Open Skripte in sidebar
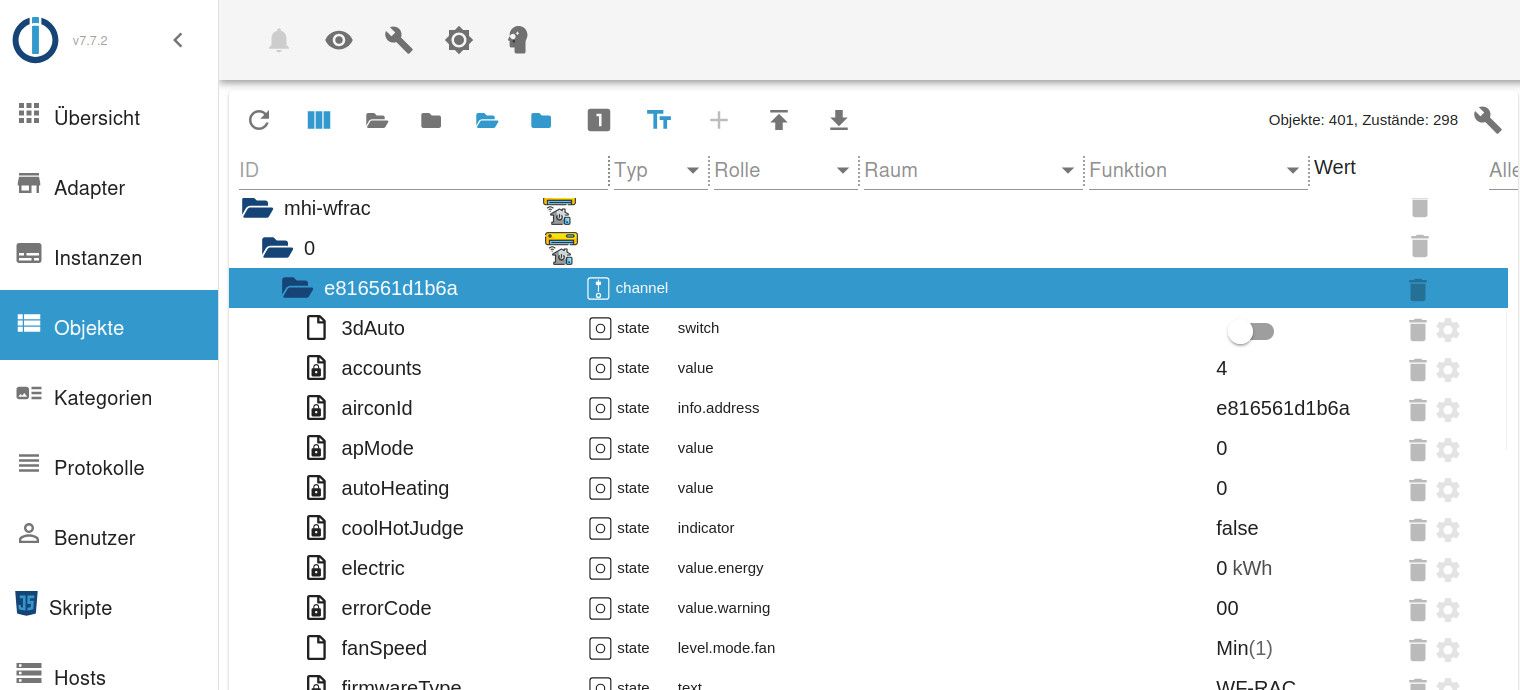This screenshot has width=1520, height=690. pos(109,607)
